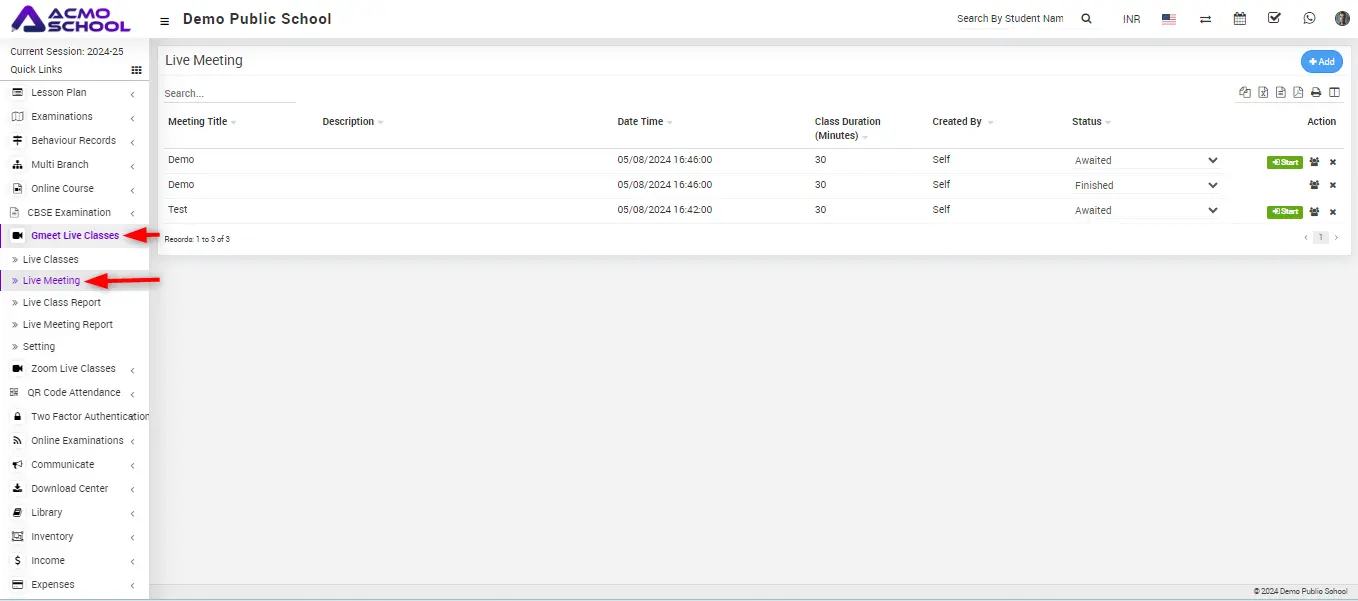This screenshot has height=601, width=1358.
Task: Expand the Examinations sidebar section
Action: tap(62, 117)
